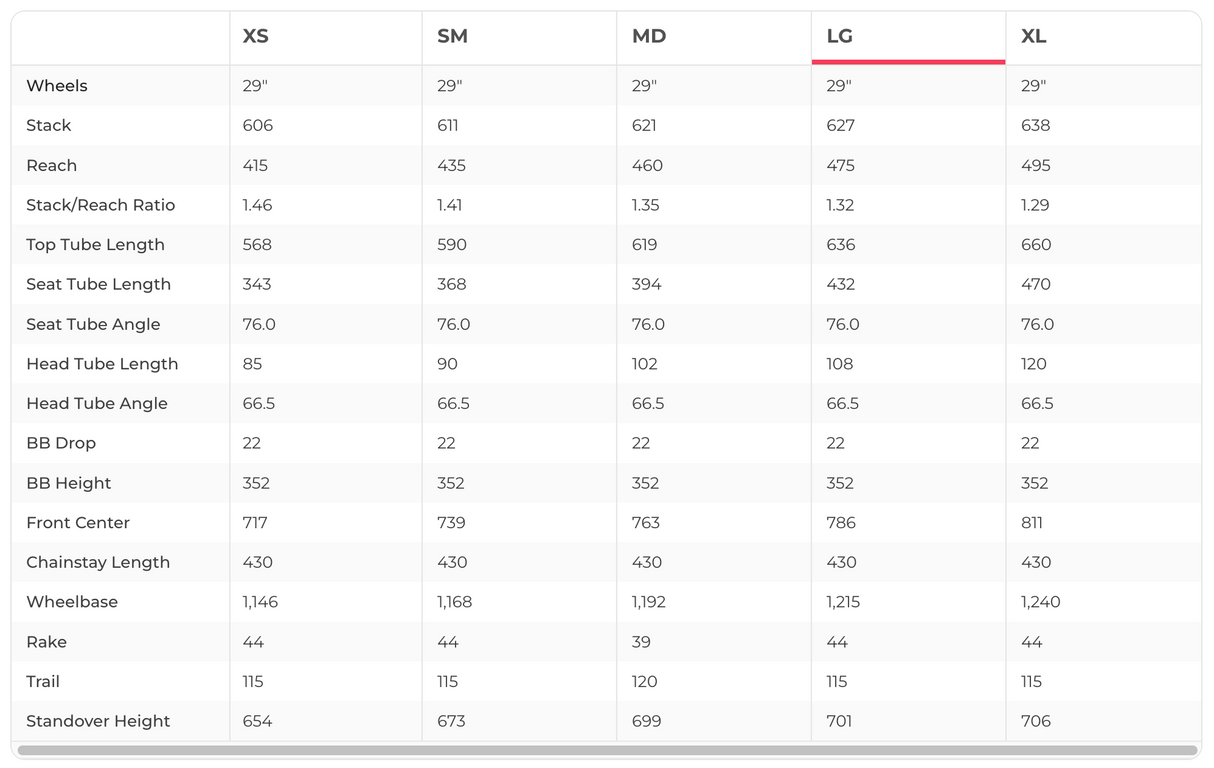Click the Chainstay Length row label

98,562
